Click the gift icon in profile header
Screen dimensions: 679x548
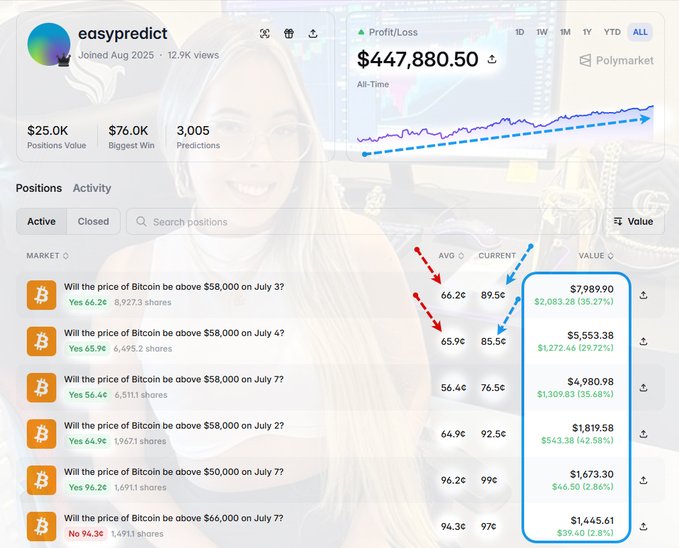point(289,33)
